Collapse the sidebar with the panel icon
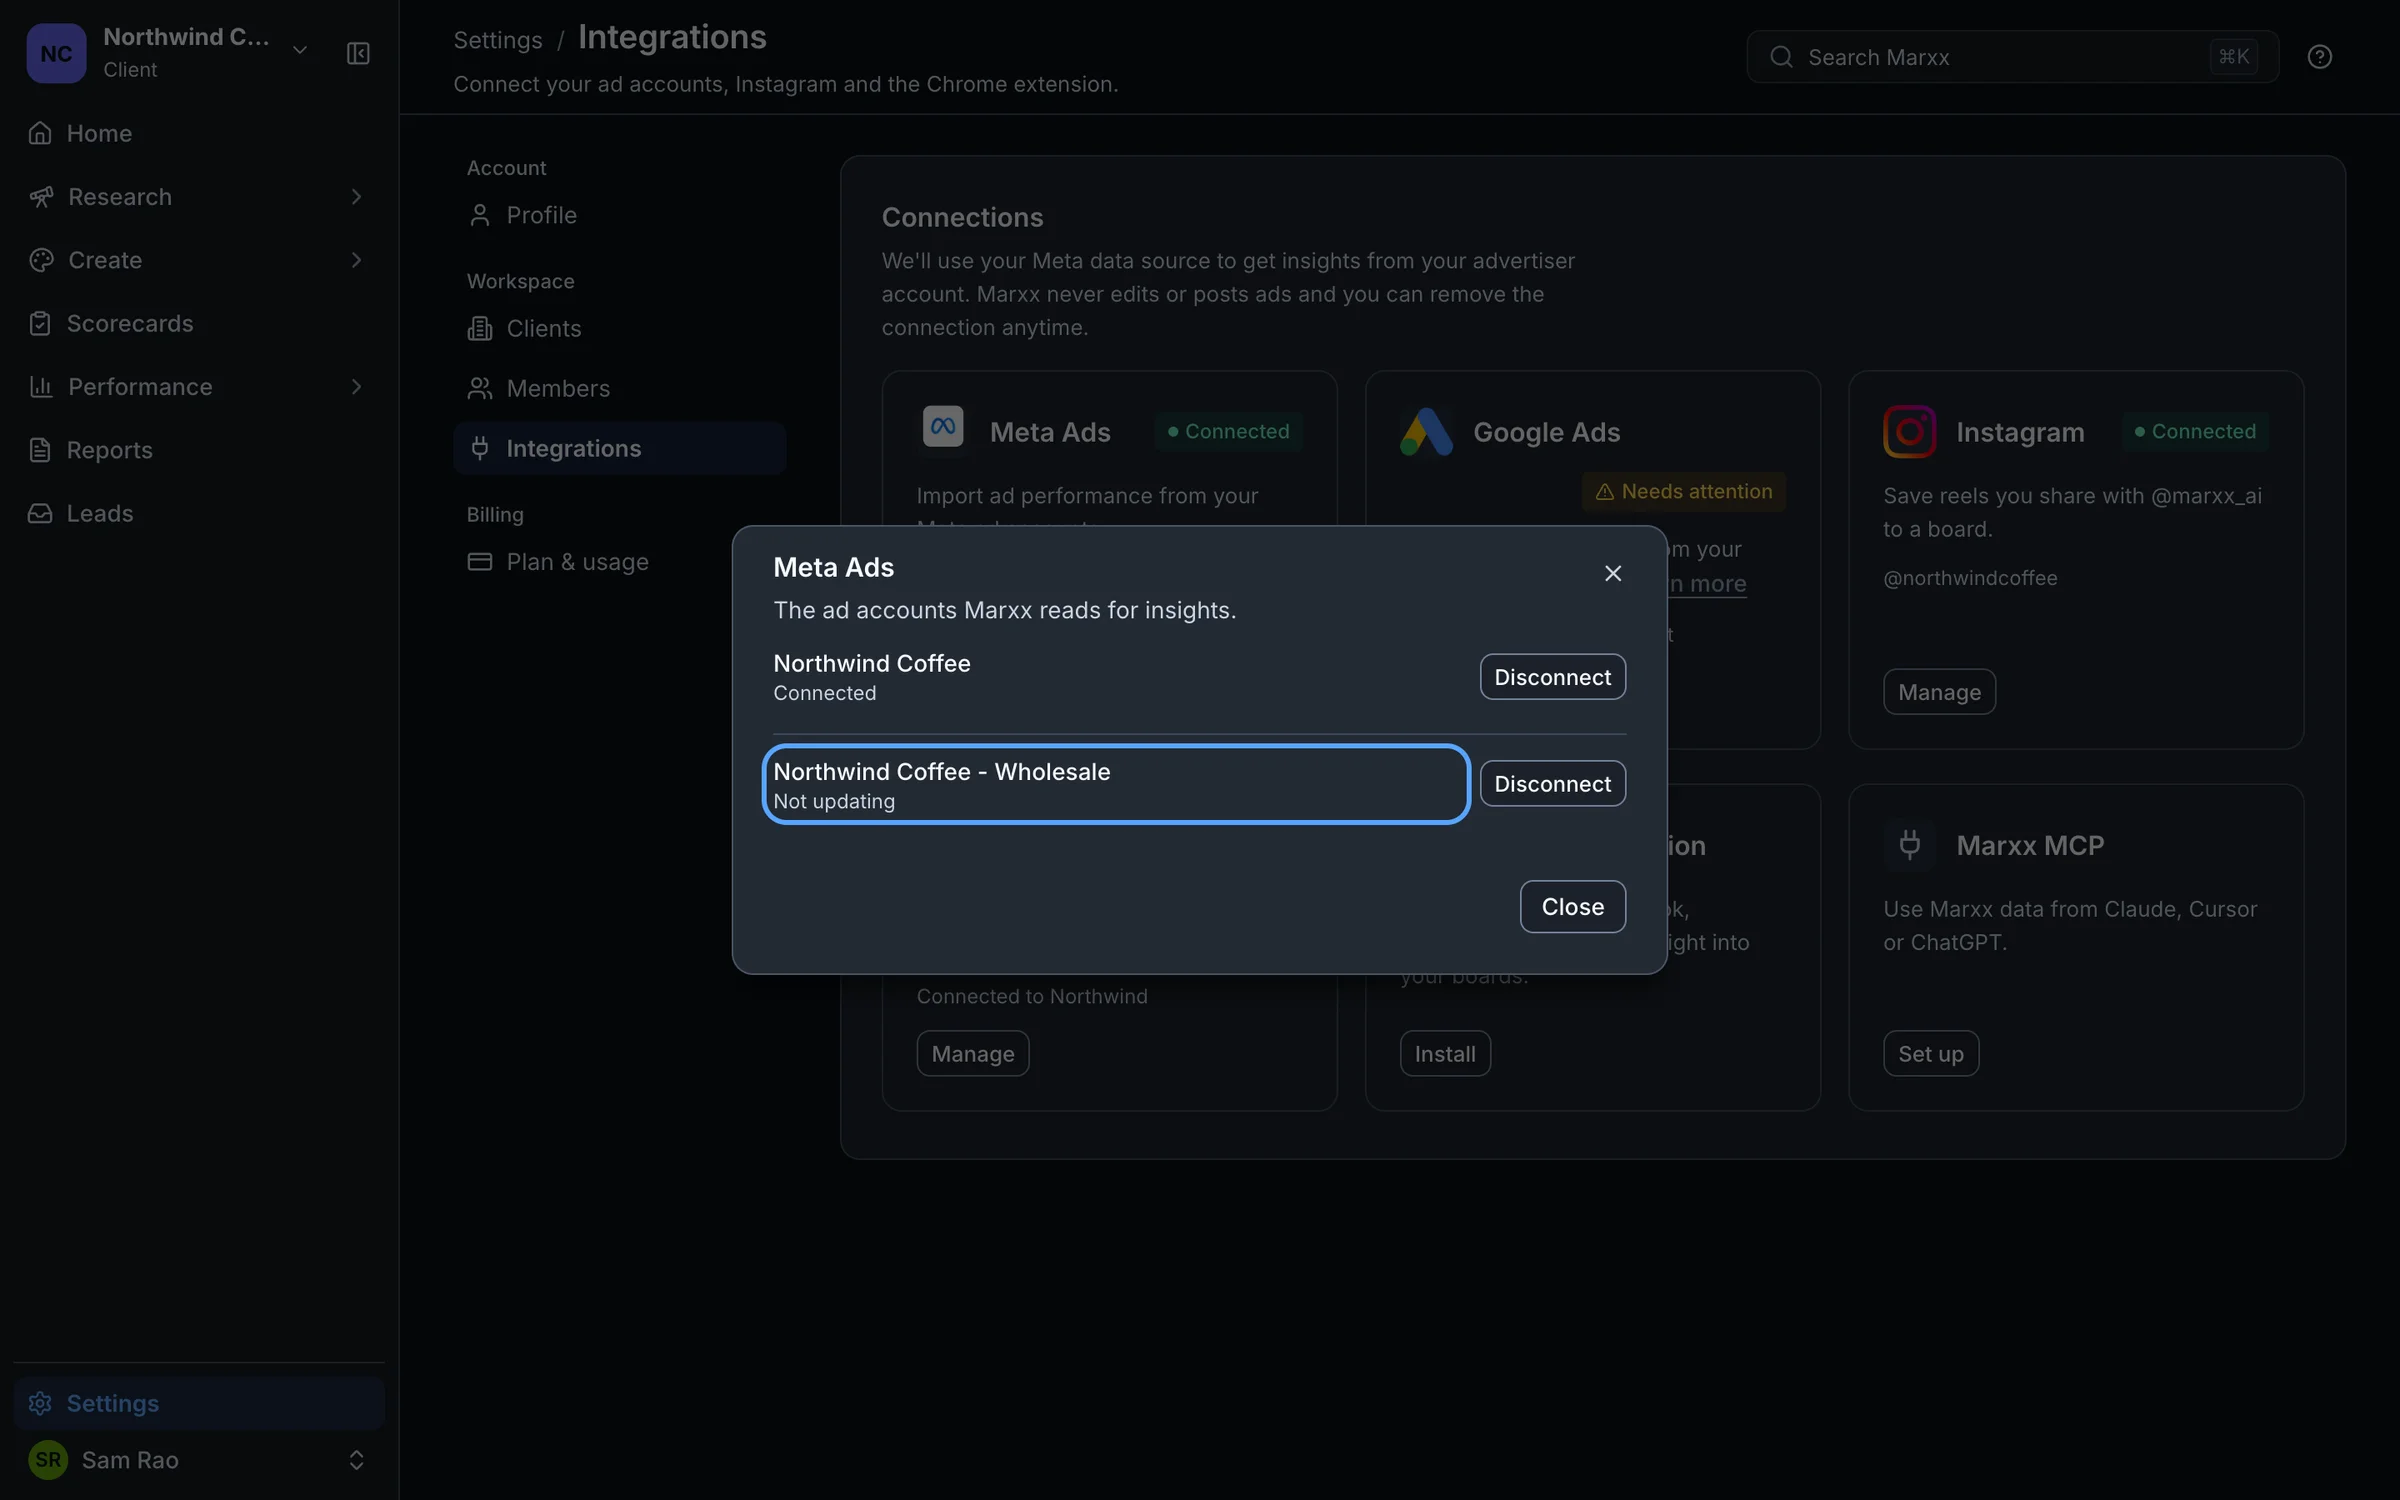Viewport: 2400px width, 1500px height. tap(358, 53)
